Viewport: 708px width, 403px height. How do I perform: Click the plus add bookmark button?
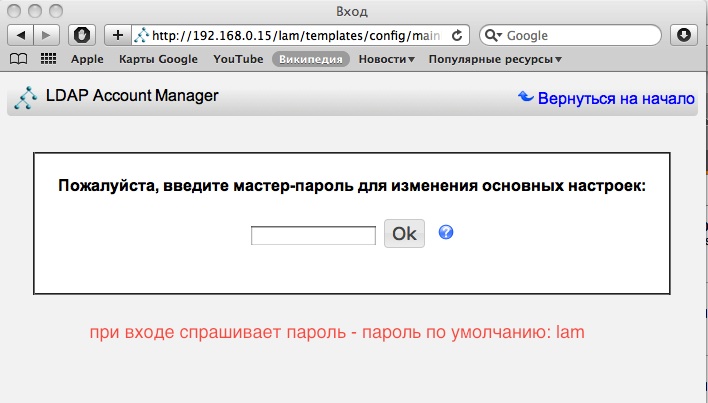click(118, 35)
